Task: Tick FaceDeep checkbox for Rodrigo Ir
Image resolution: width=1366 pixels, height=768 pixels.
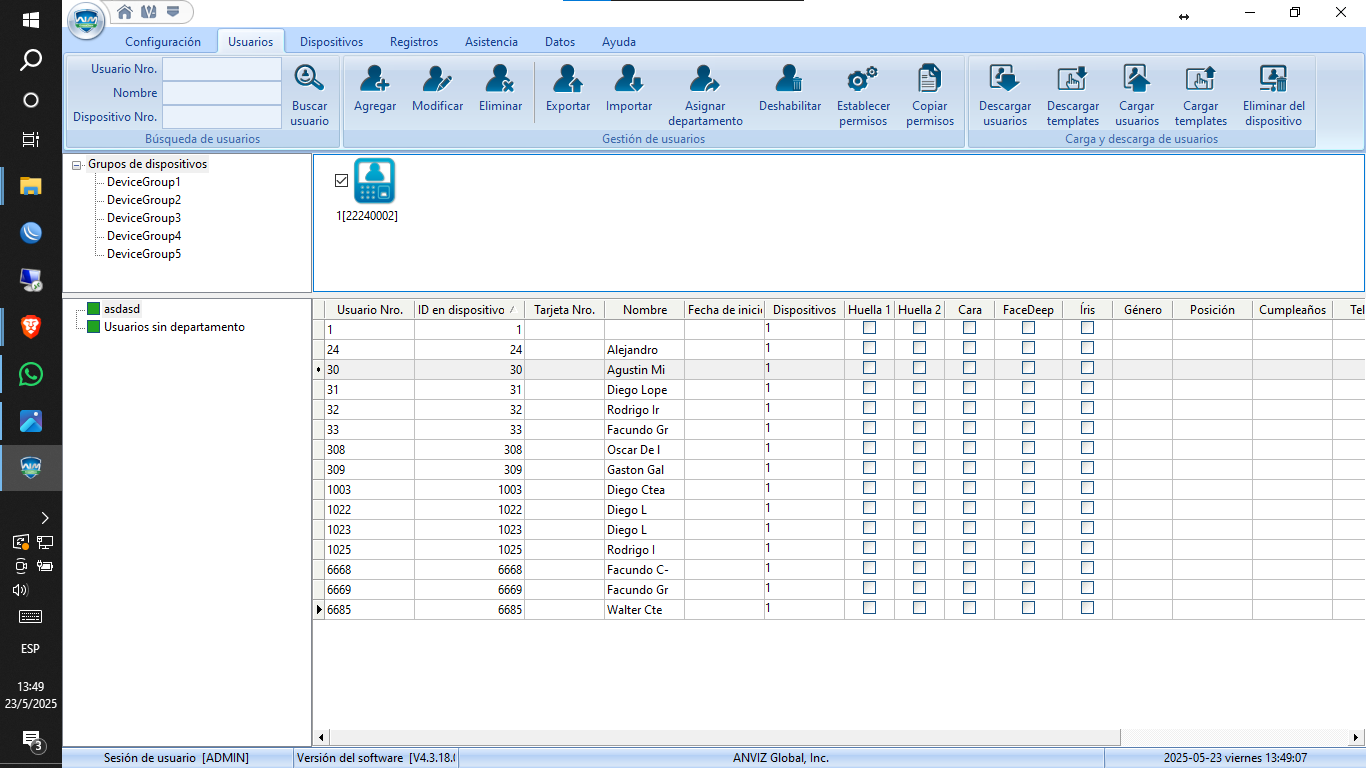Action: pyautogui.click(x=1028, y=408)
